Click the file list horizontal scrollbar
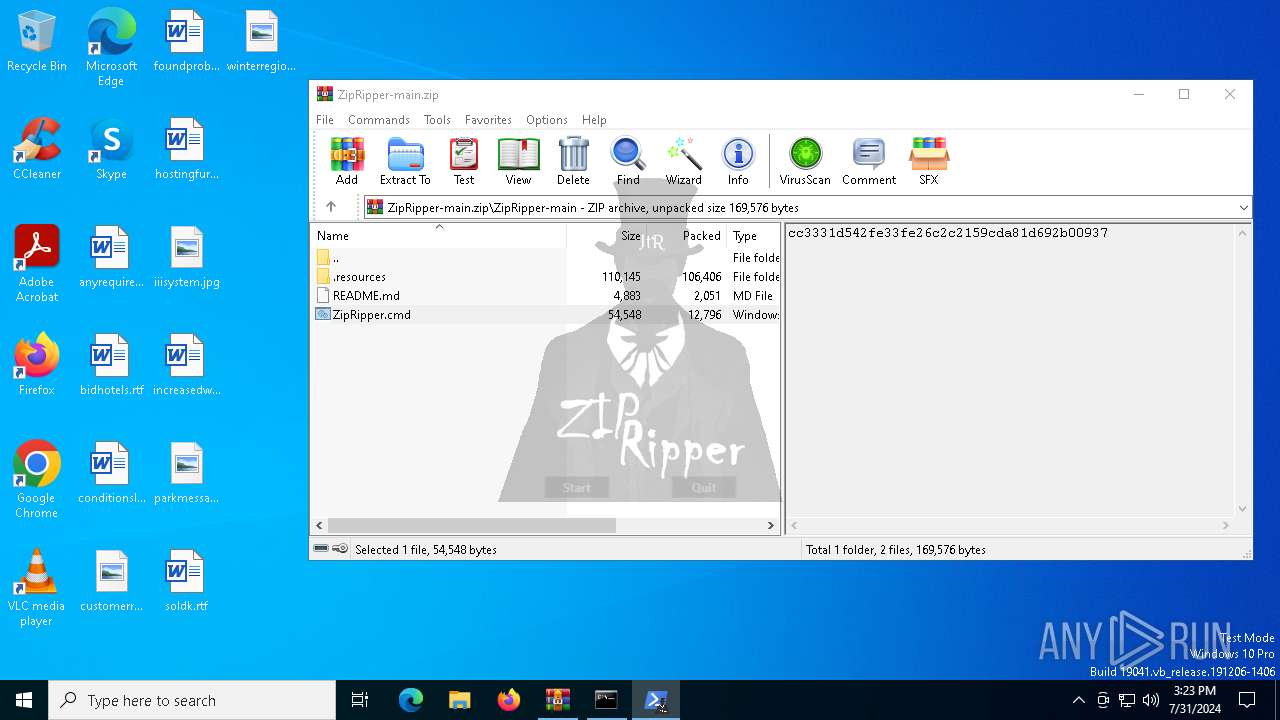1280x720 pixels. coord(472,525)
